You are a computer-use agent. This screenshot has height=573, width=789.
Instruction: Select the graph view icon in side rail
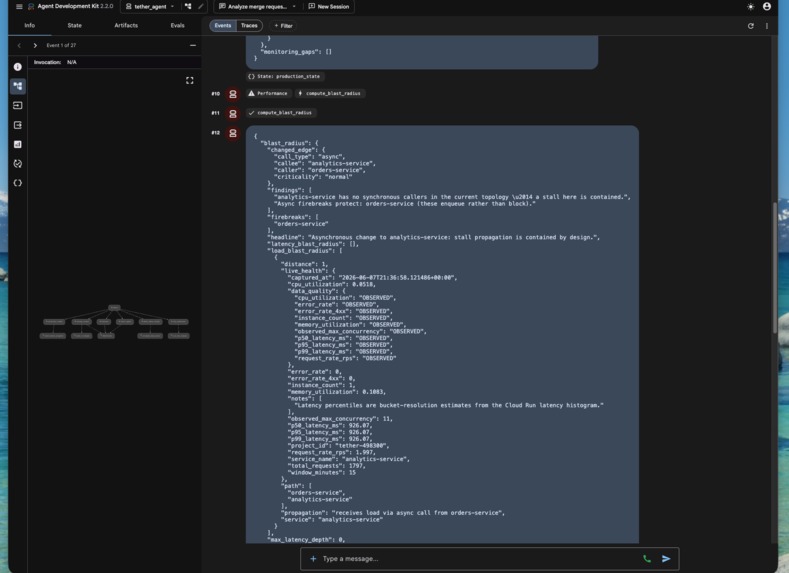(x=18, y=86)
